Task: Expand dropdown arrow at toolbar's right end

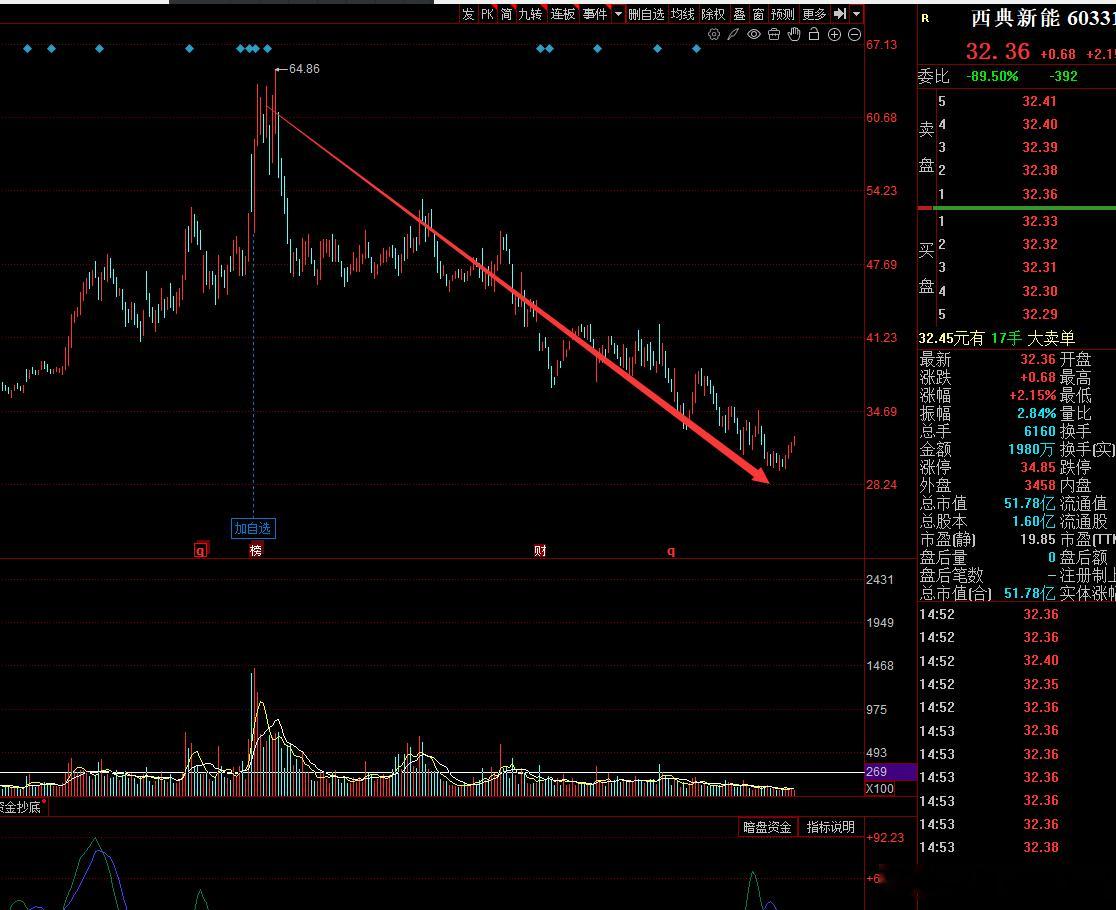Action: [856, 14]
